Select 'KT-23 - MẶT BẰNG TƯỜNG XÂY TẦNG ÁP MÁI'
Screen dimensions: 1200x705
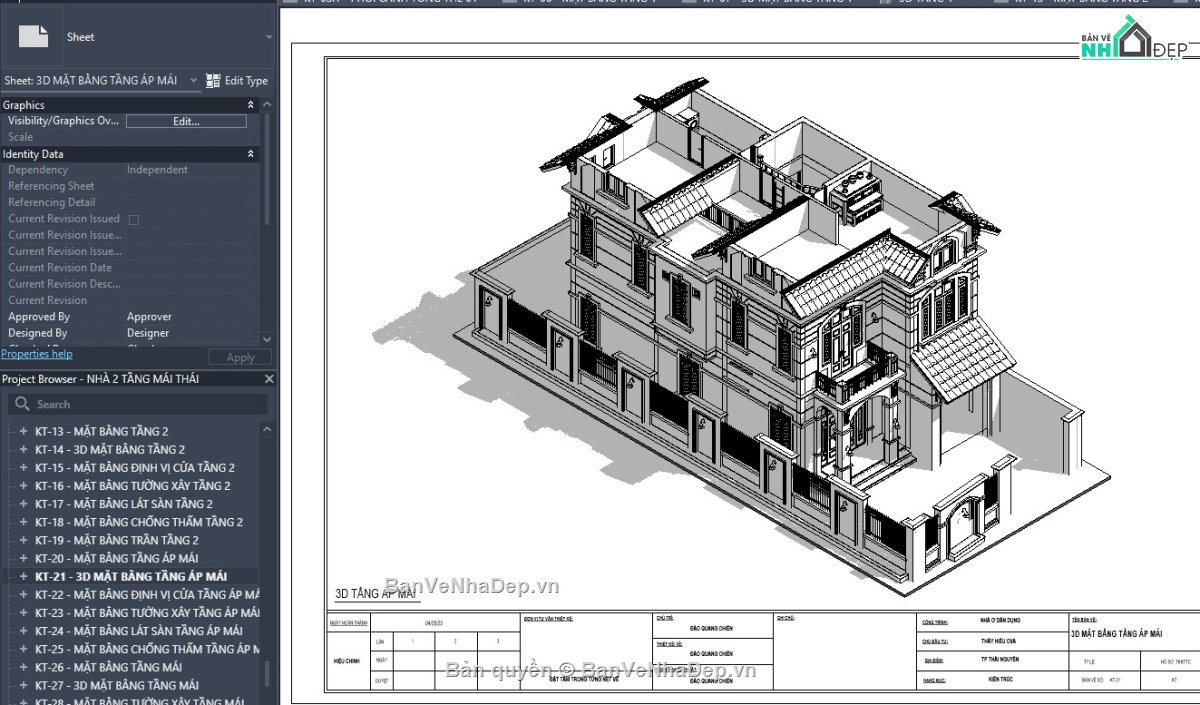pyautogui.click(x=147, y=613)
